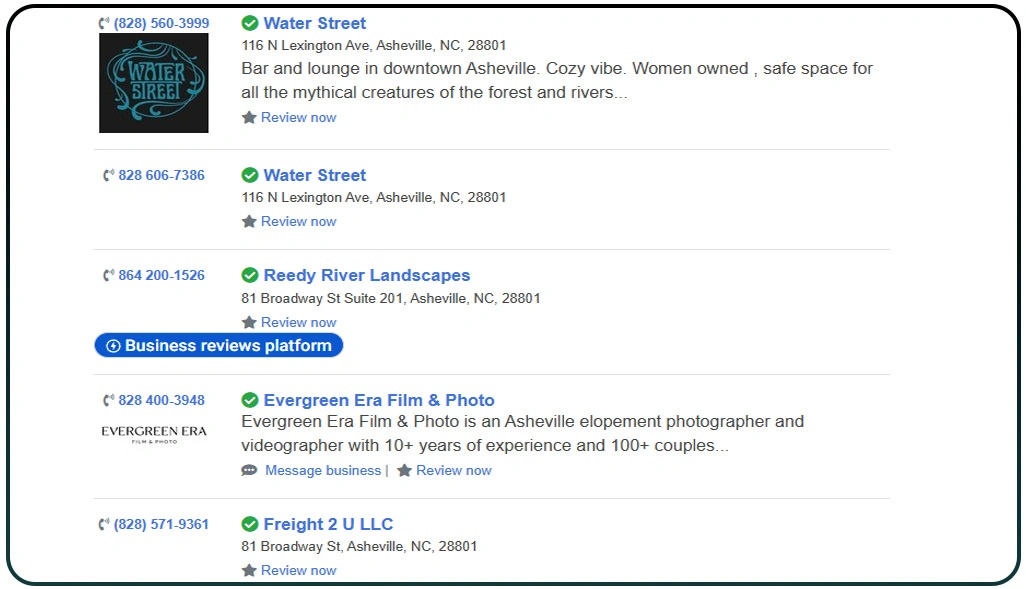Call phone number 828 606-7386
Image resolution: width=1026 pixels, height=589 pixels.
pyautogui.click(x=161, y=176)
